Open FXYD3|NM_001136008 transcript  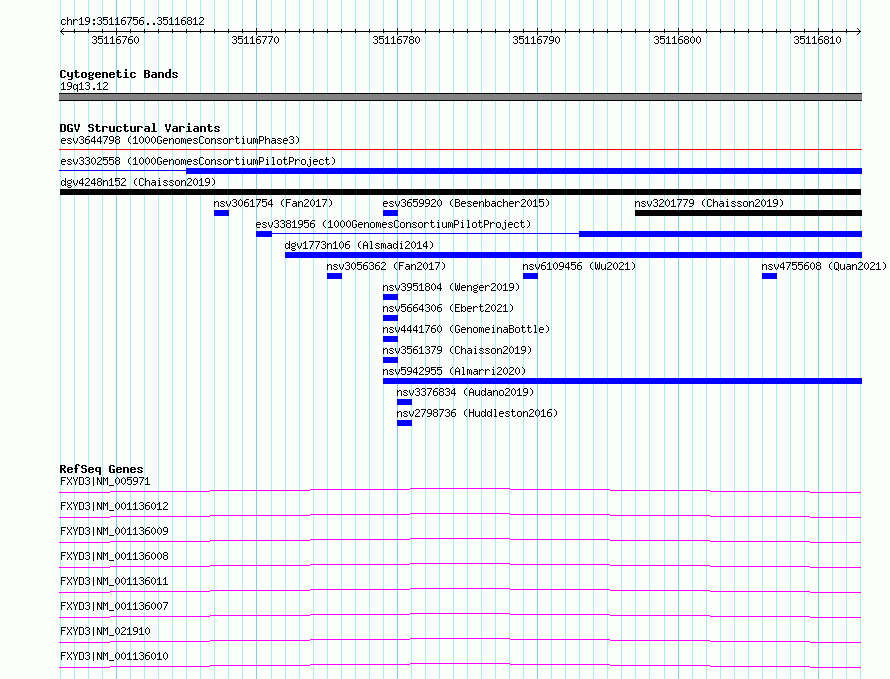pos(114,556)
